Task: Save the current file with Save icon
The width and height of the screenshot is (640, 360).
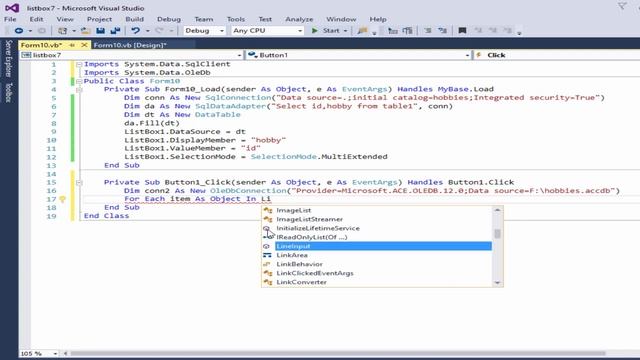Action: [100, 31]
